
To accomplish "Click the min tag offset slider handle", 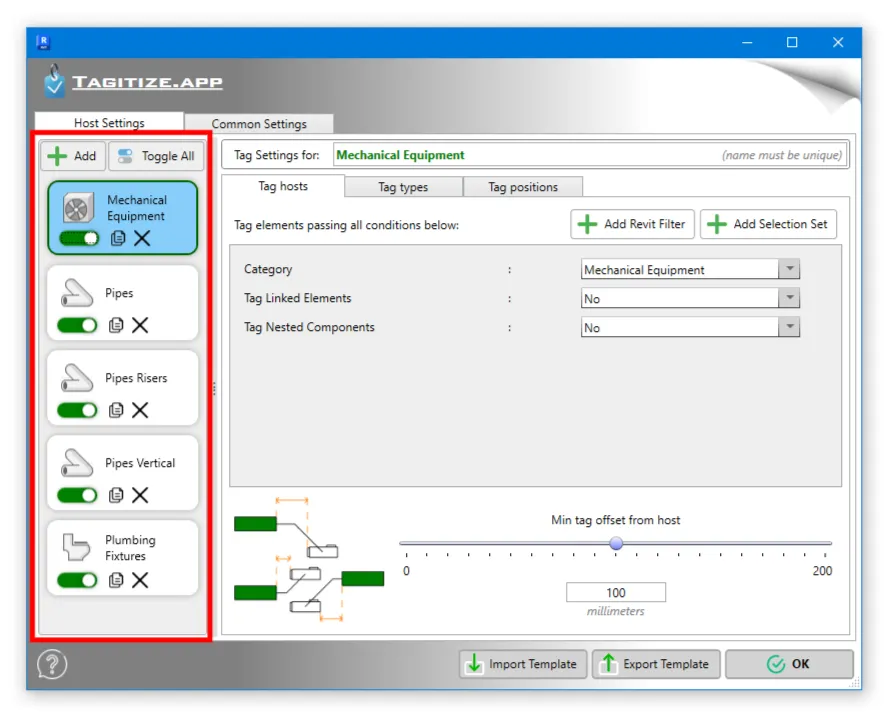I will [x=616, y=543].
